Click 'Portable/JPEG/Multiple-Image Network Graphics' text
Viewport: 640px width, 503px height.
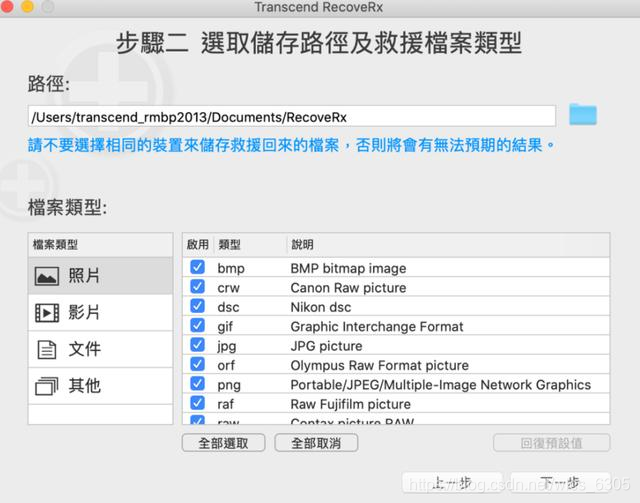pos(440,385)
